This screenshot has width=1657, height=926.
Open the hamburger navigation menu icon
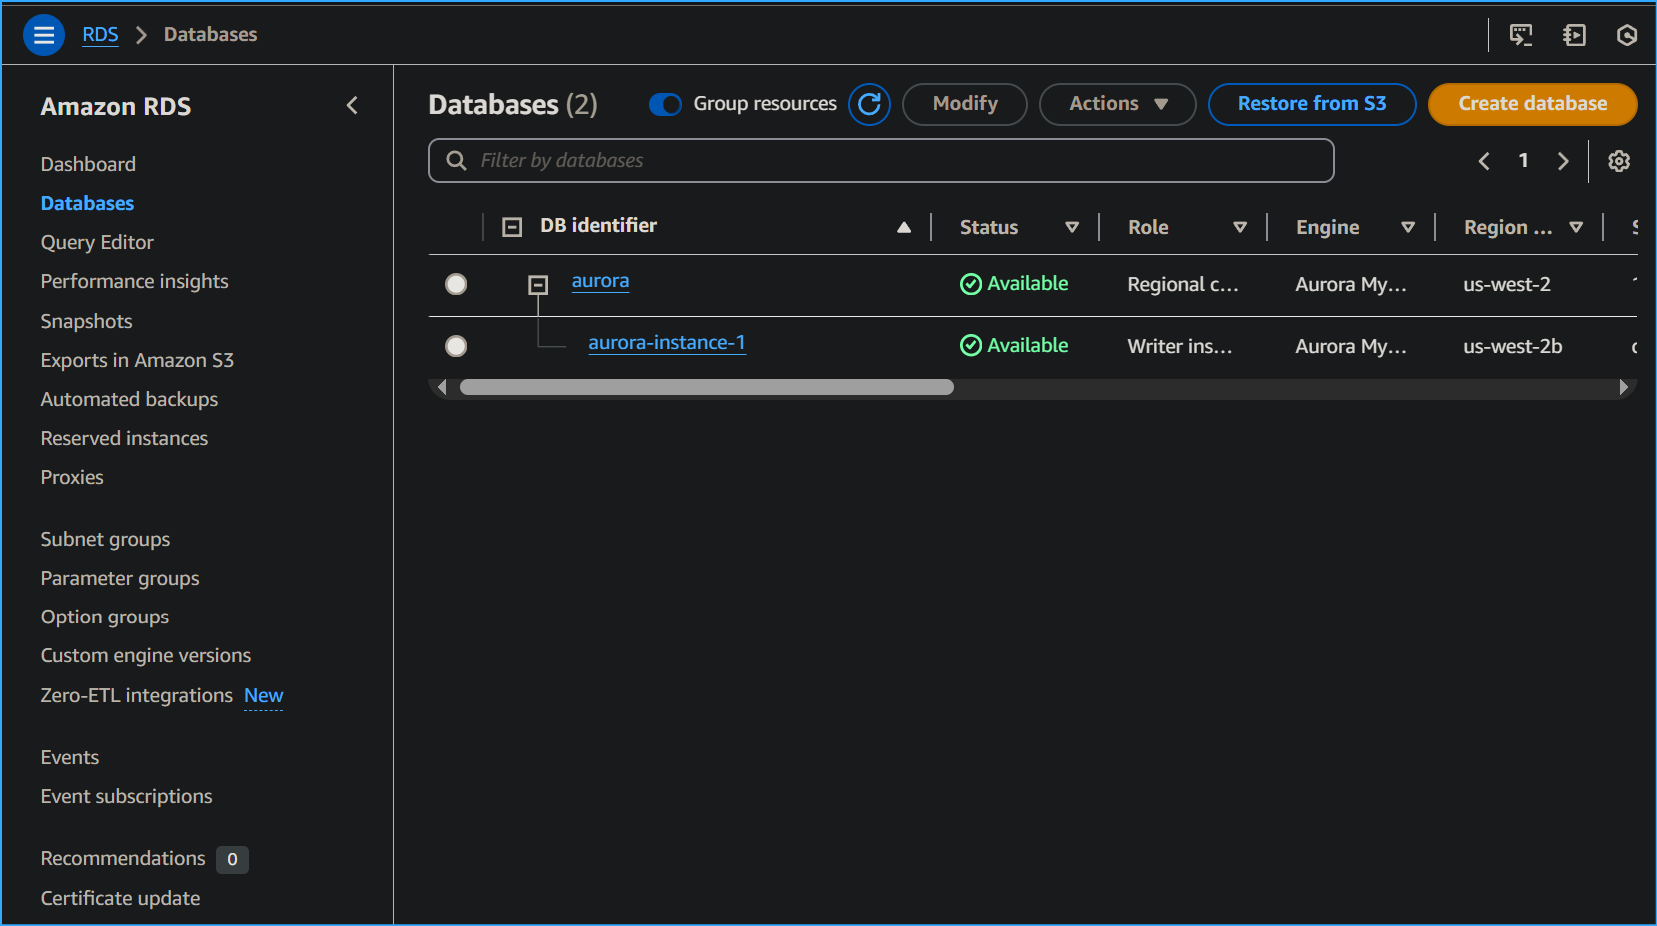pos(44,35)
